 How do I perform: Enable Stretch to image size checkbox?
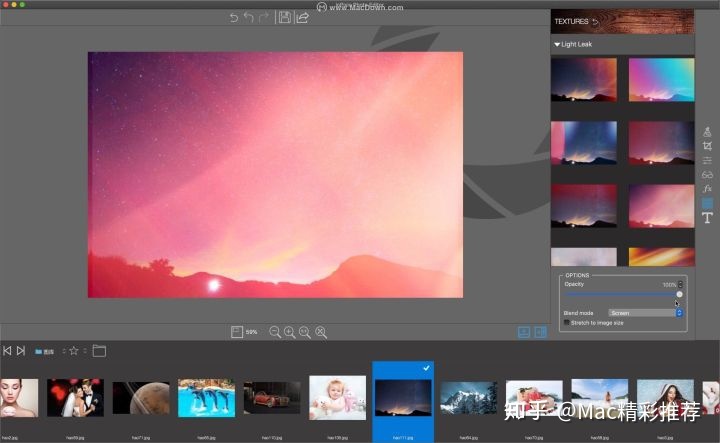[567, 322]
